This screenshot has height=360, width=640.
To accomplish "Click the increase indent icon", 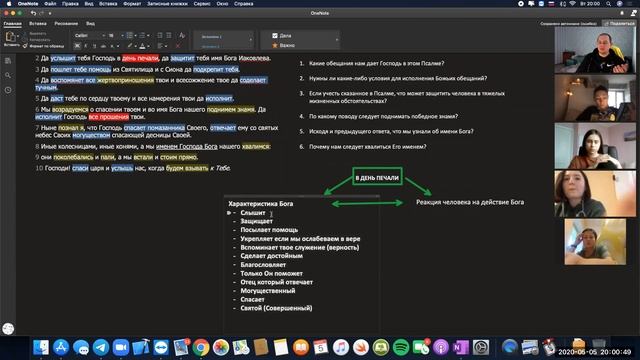I will [x=169, y=36].
